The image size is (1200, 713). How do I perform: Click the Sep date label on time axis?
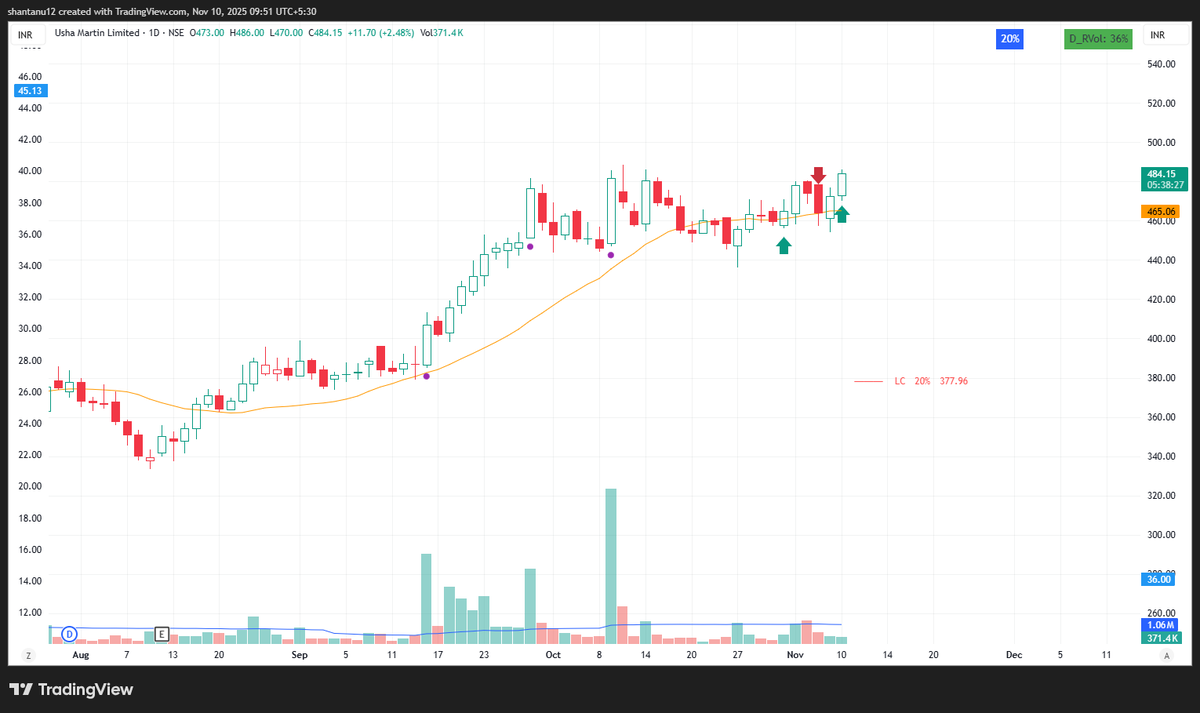pyautogui.click(x=301, y=655)
